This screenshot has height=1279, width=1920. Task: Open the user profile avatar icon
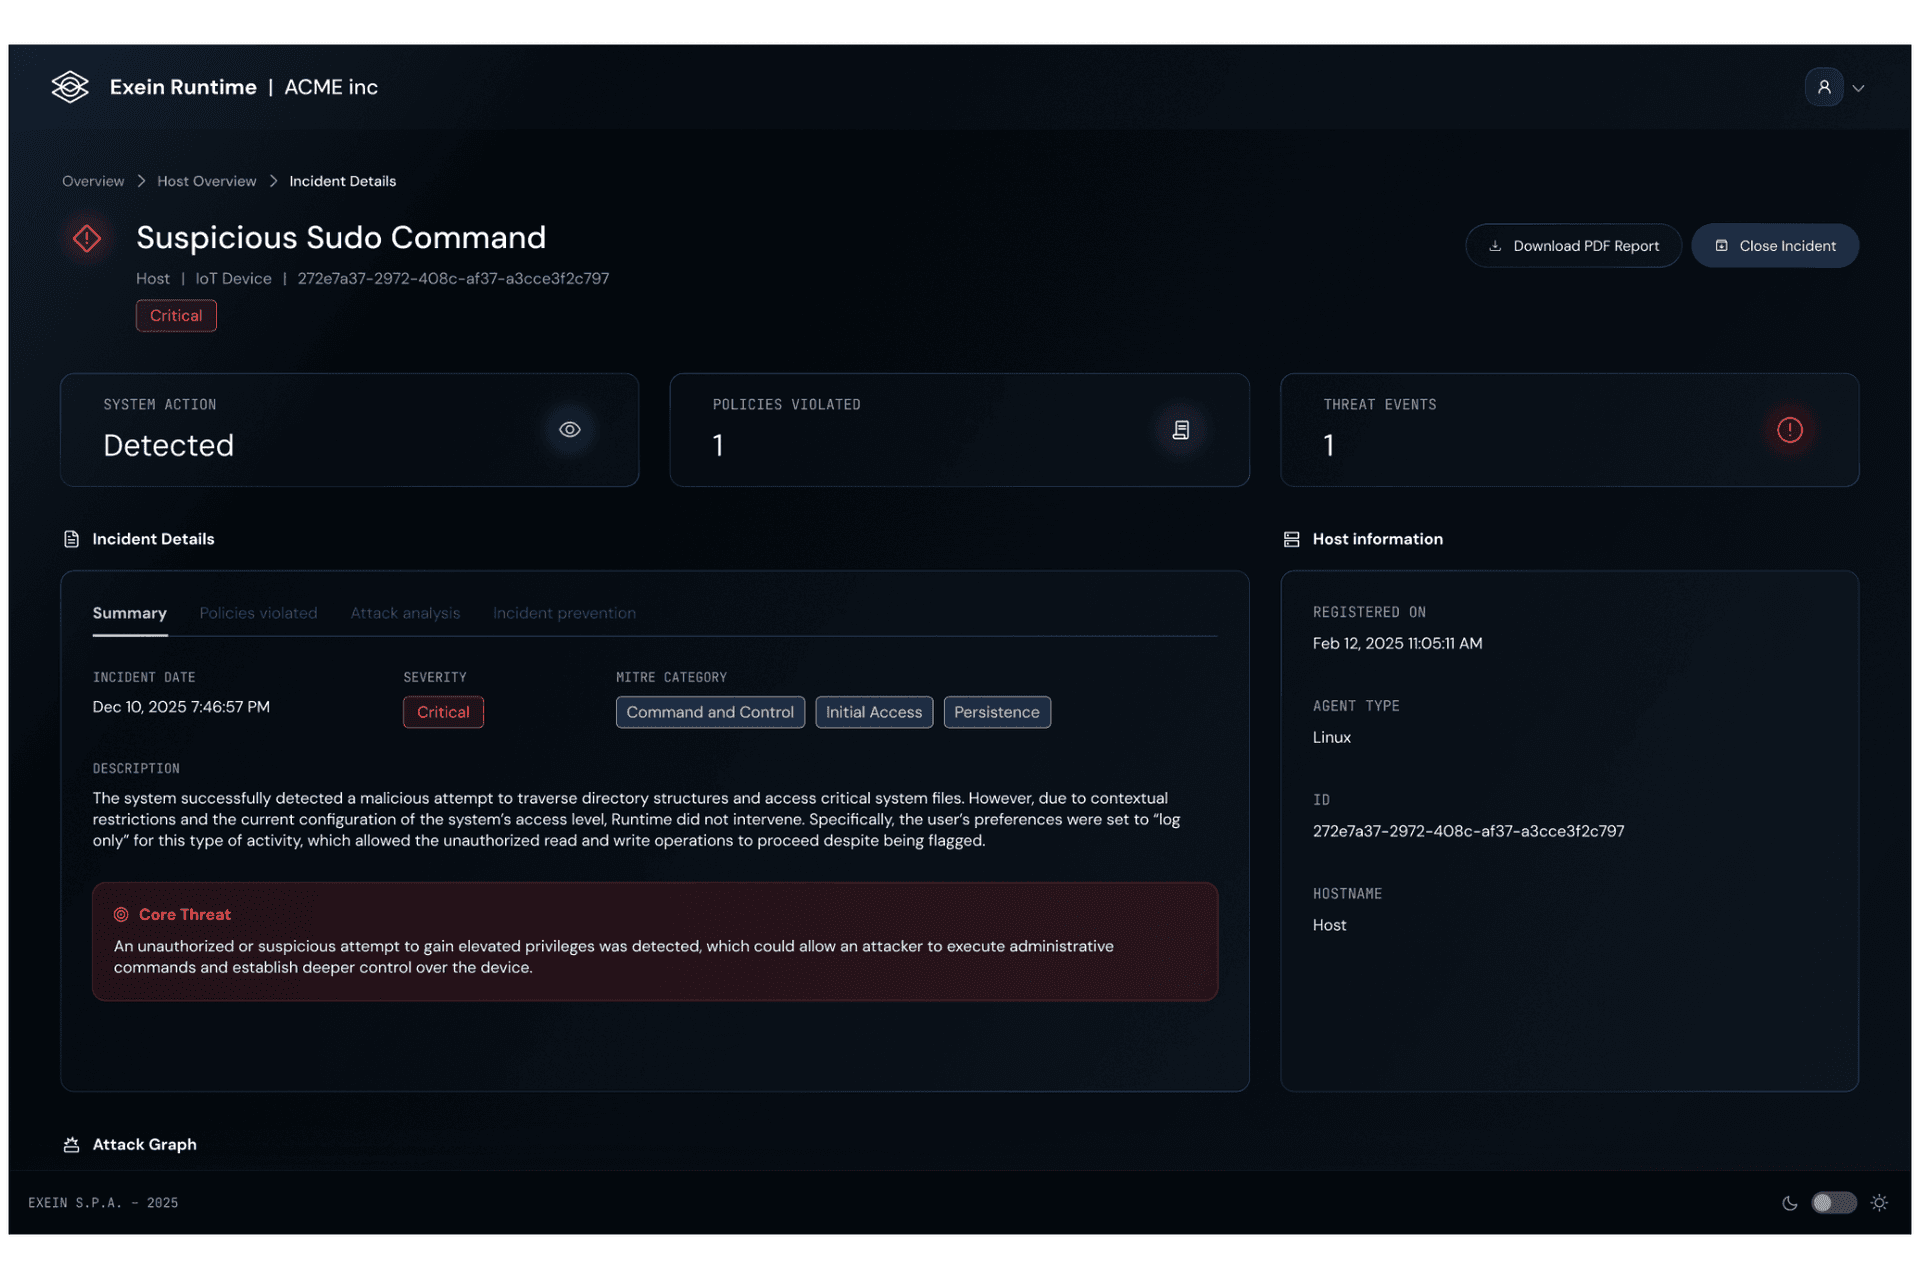[1823, 87]
